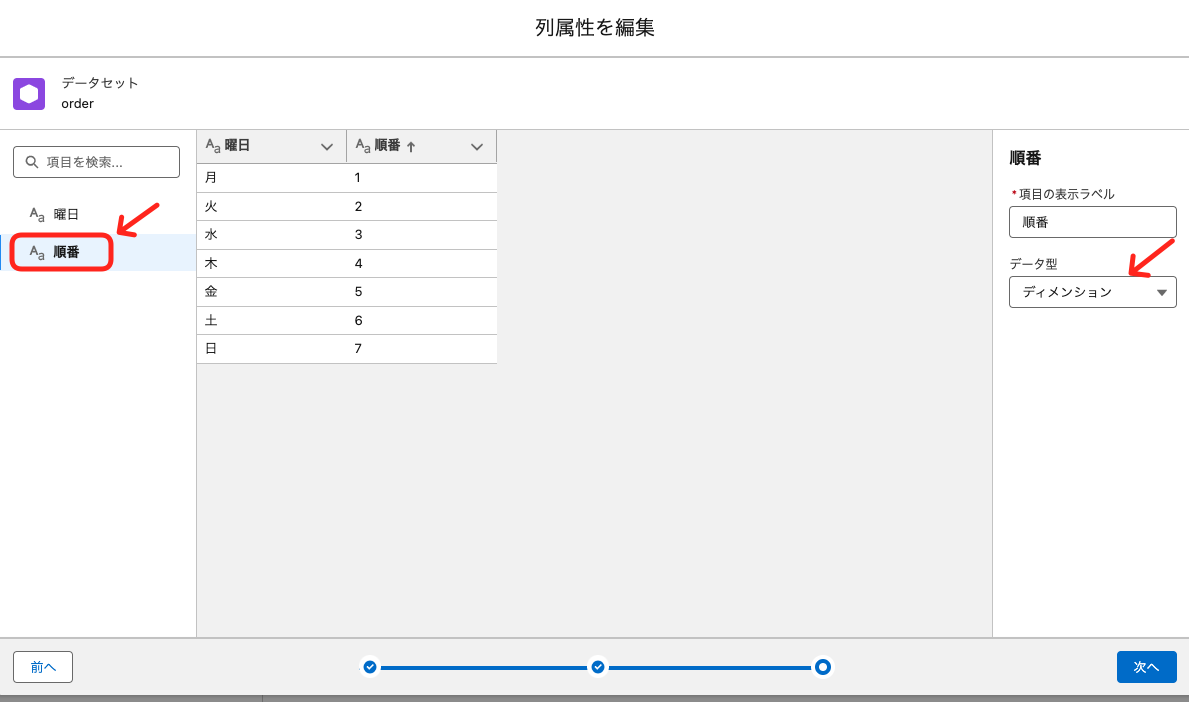Click the purple dataset hexagon icon
Screen dimensions: 1189x702
point(29,93)
